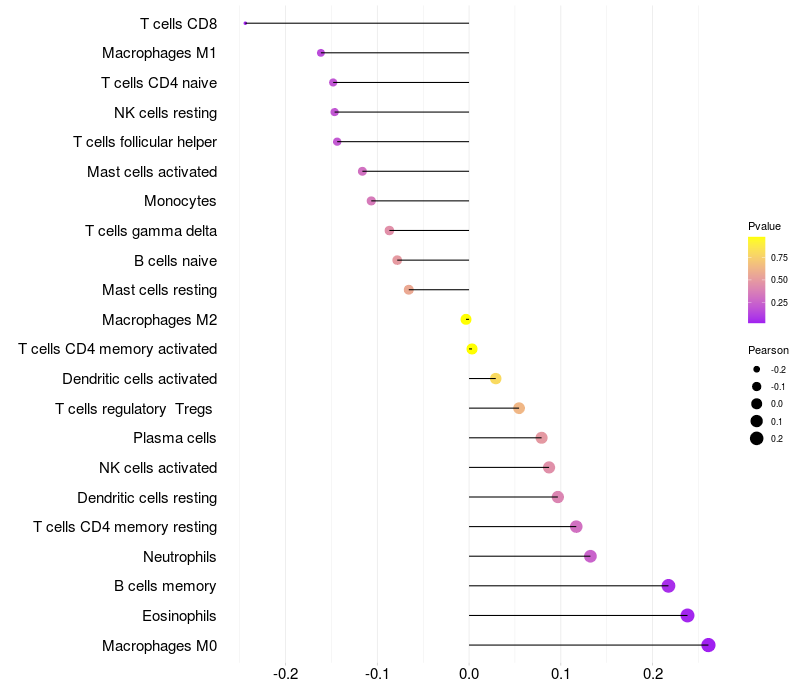
Task: Click the 0.0 Pearson legend circle
Action: pos(757,404)
